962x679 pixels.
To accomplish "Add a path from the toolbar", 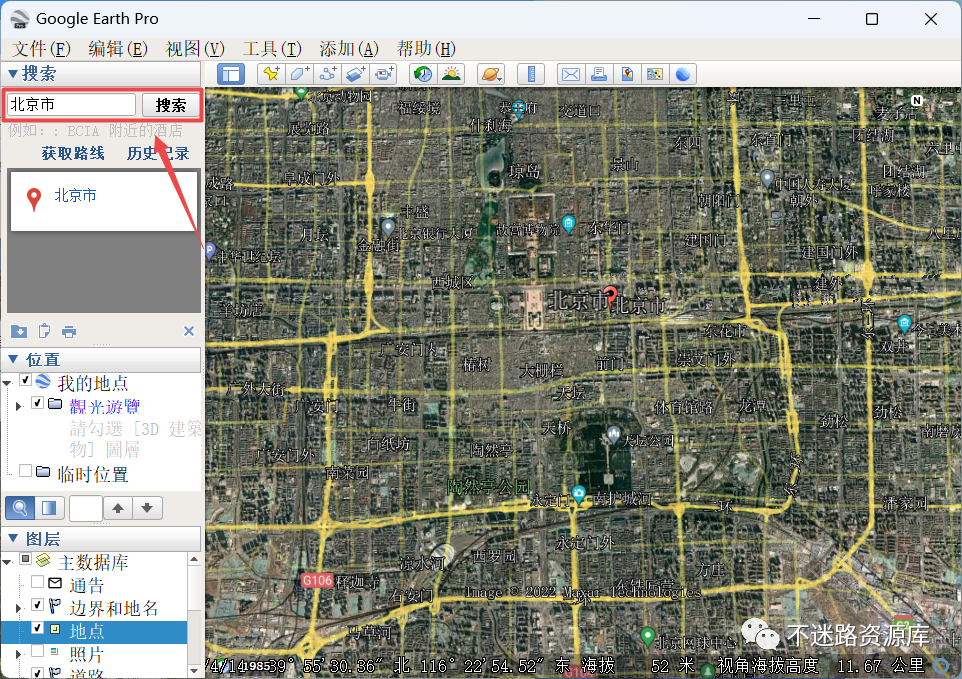I will pos(328,74).
